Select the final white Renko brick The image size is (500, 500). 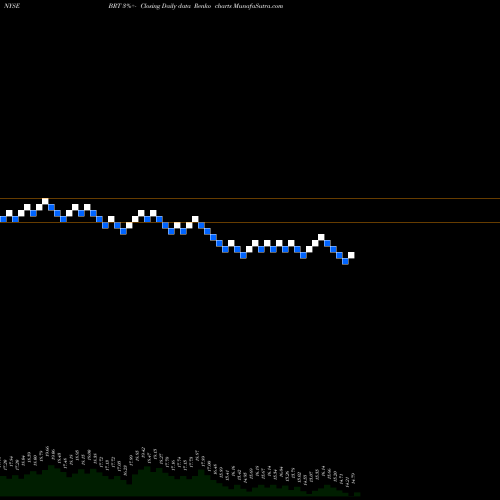351,255
